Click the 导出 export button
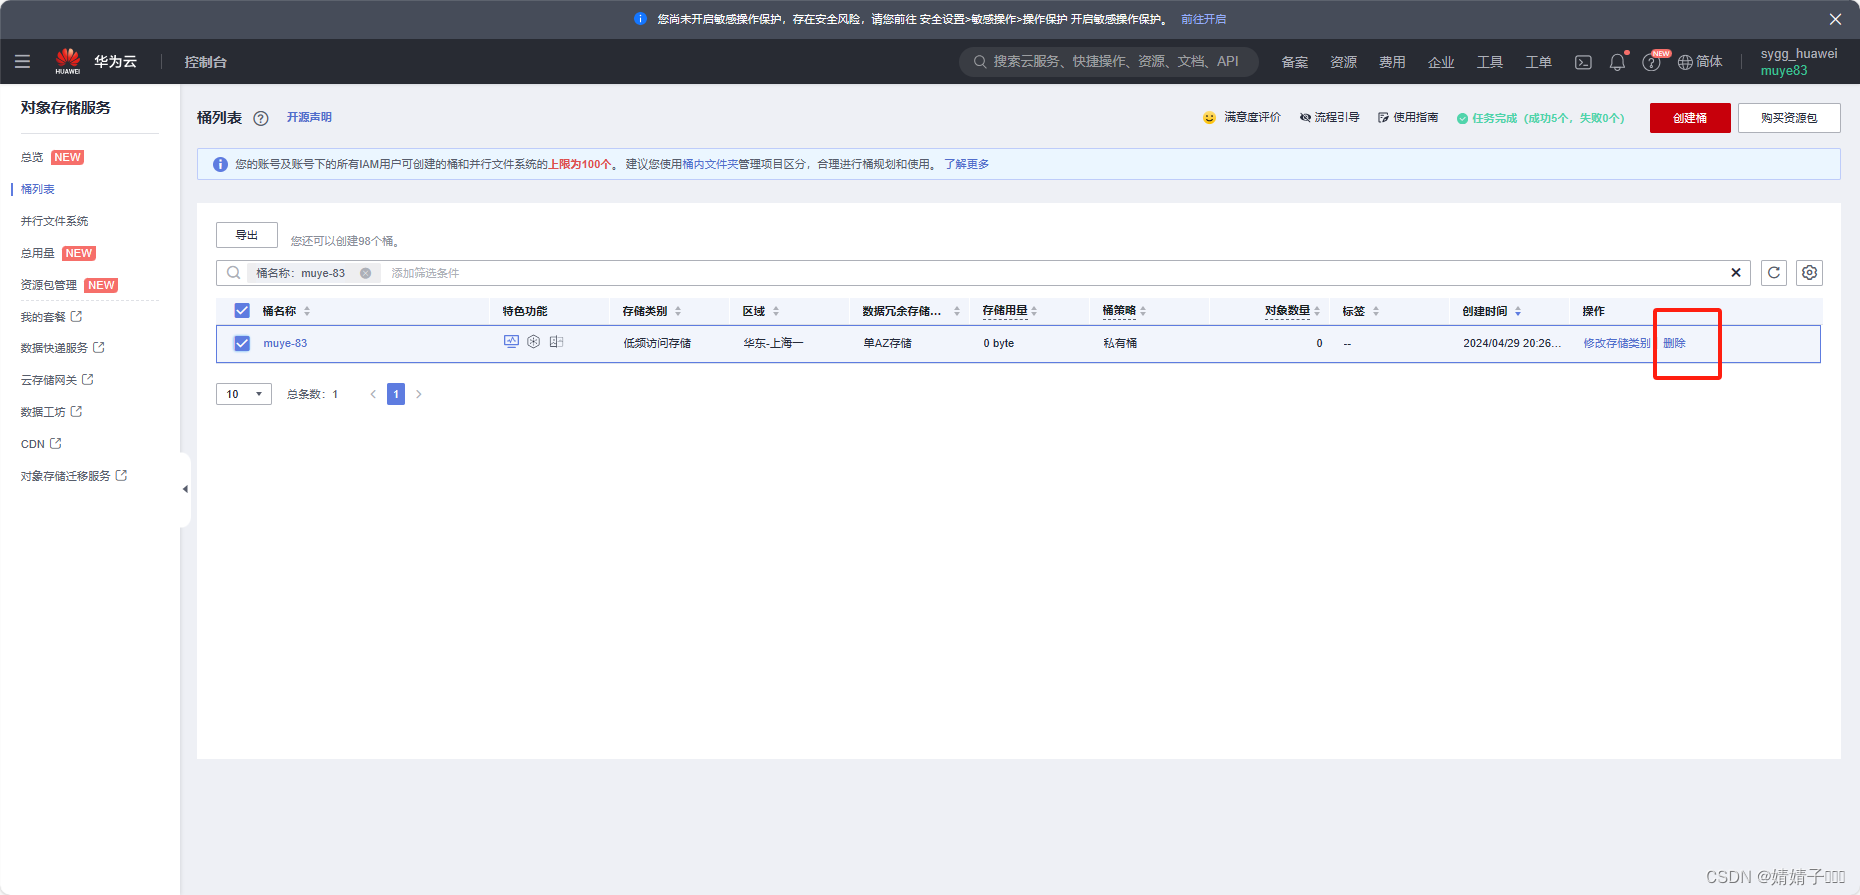 247,235
